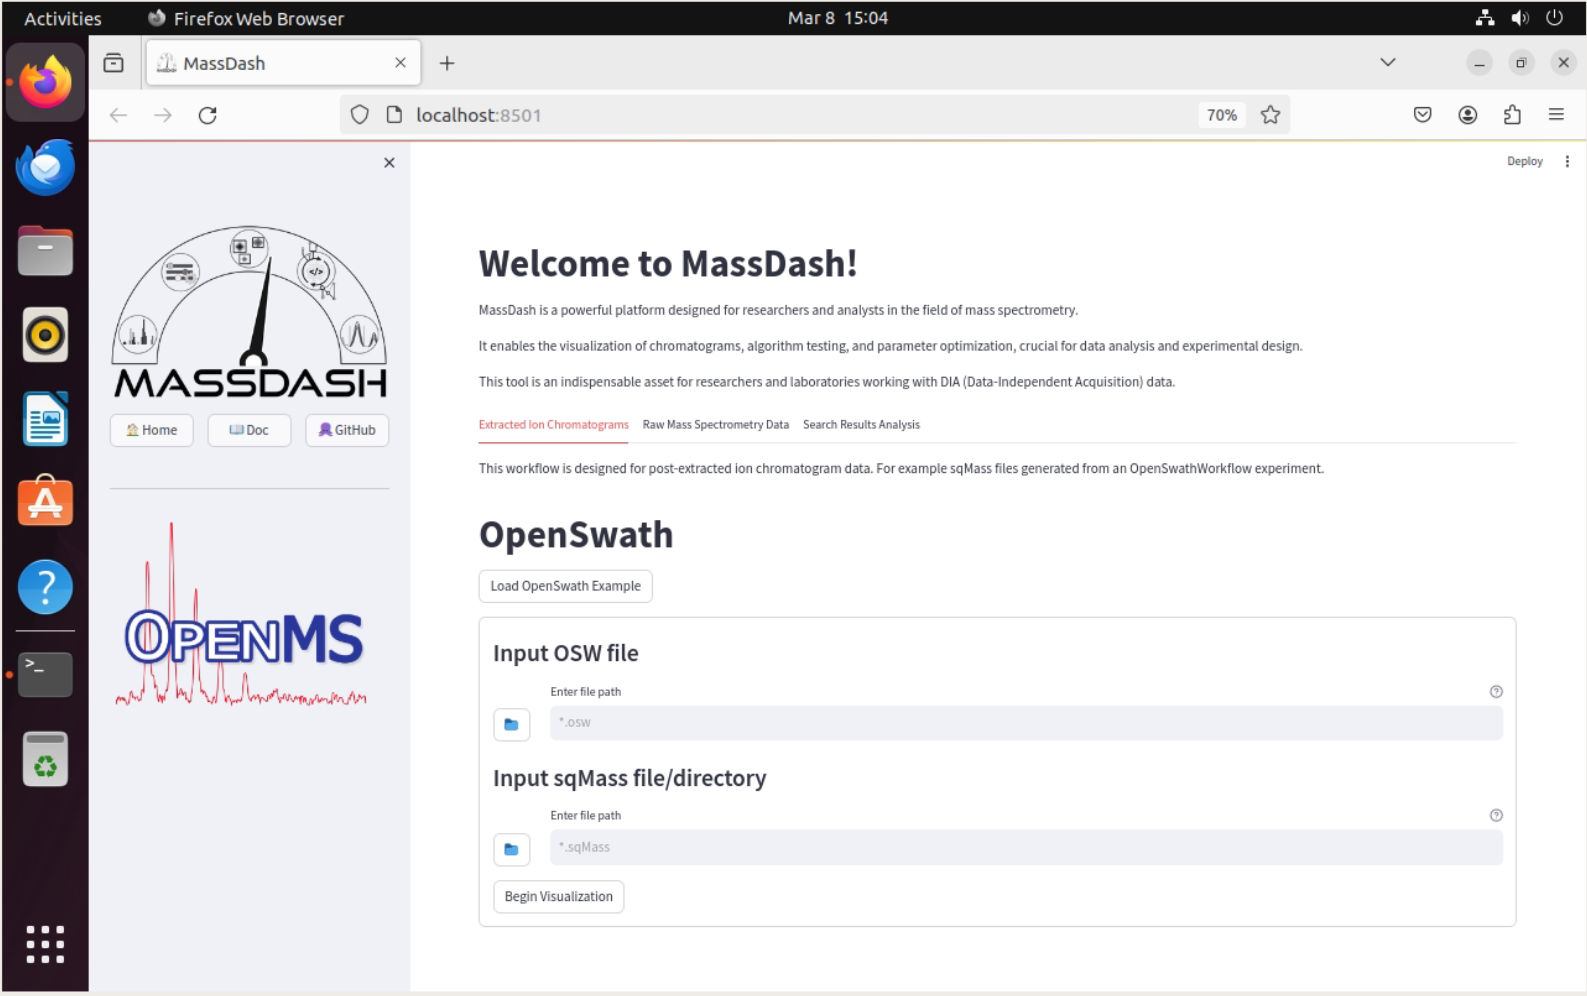The height and width of the screenshot is (996, 1587).
Task: Open Files manager from dock
Action: click(45, 251)
